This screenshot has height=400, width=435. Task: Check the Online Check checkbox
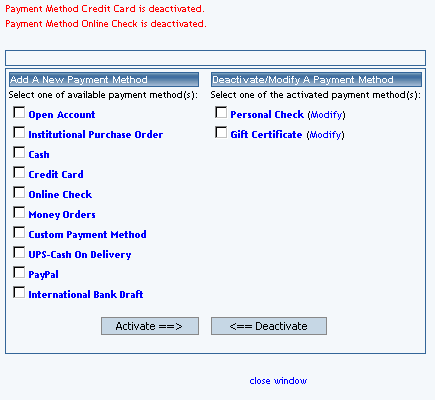click(19, 192)
